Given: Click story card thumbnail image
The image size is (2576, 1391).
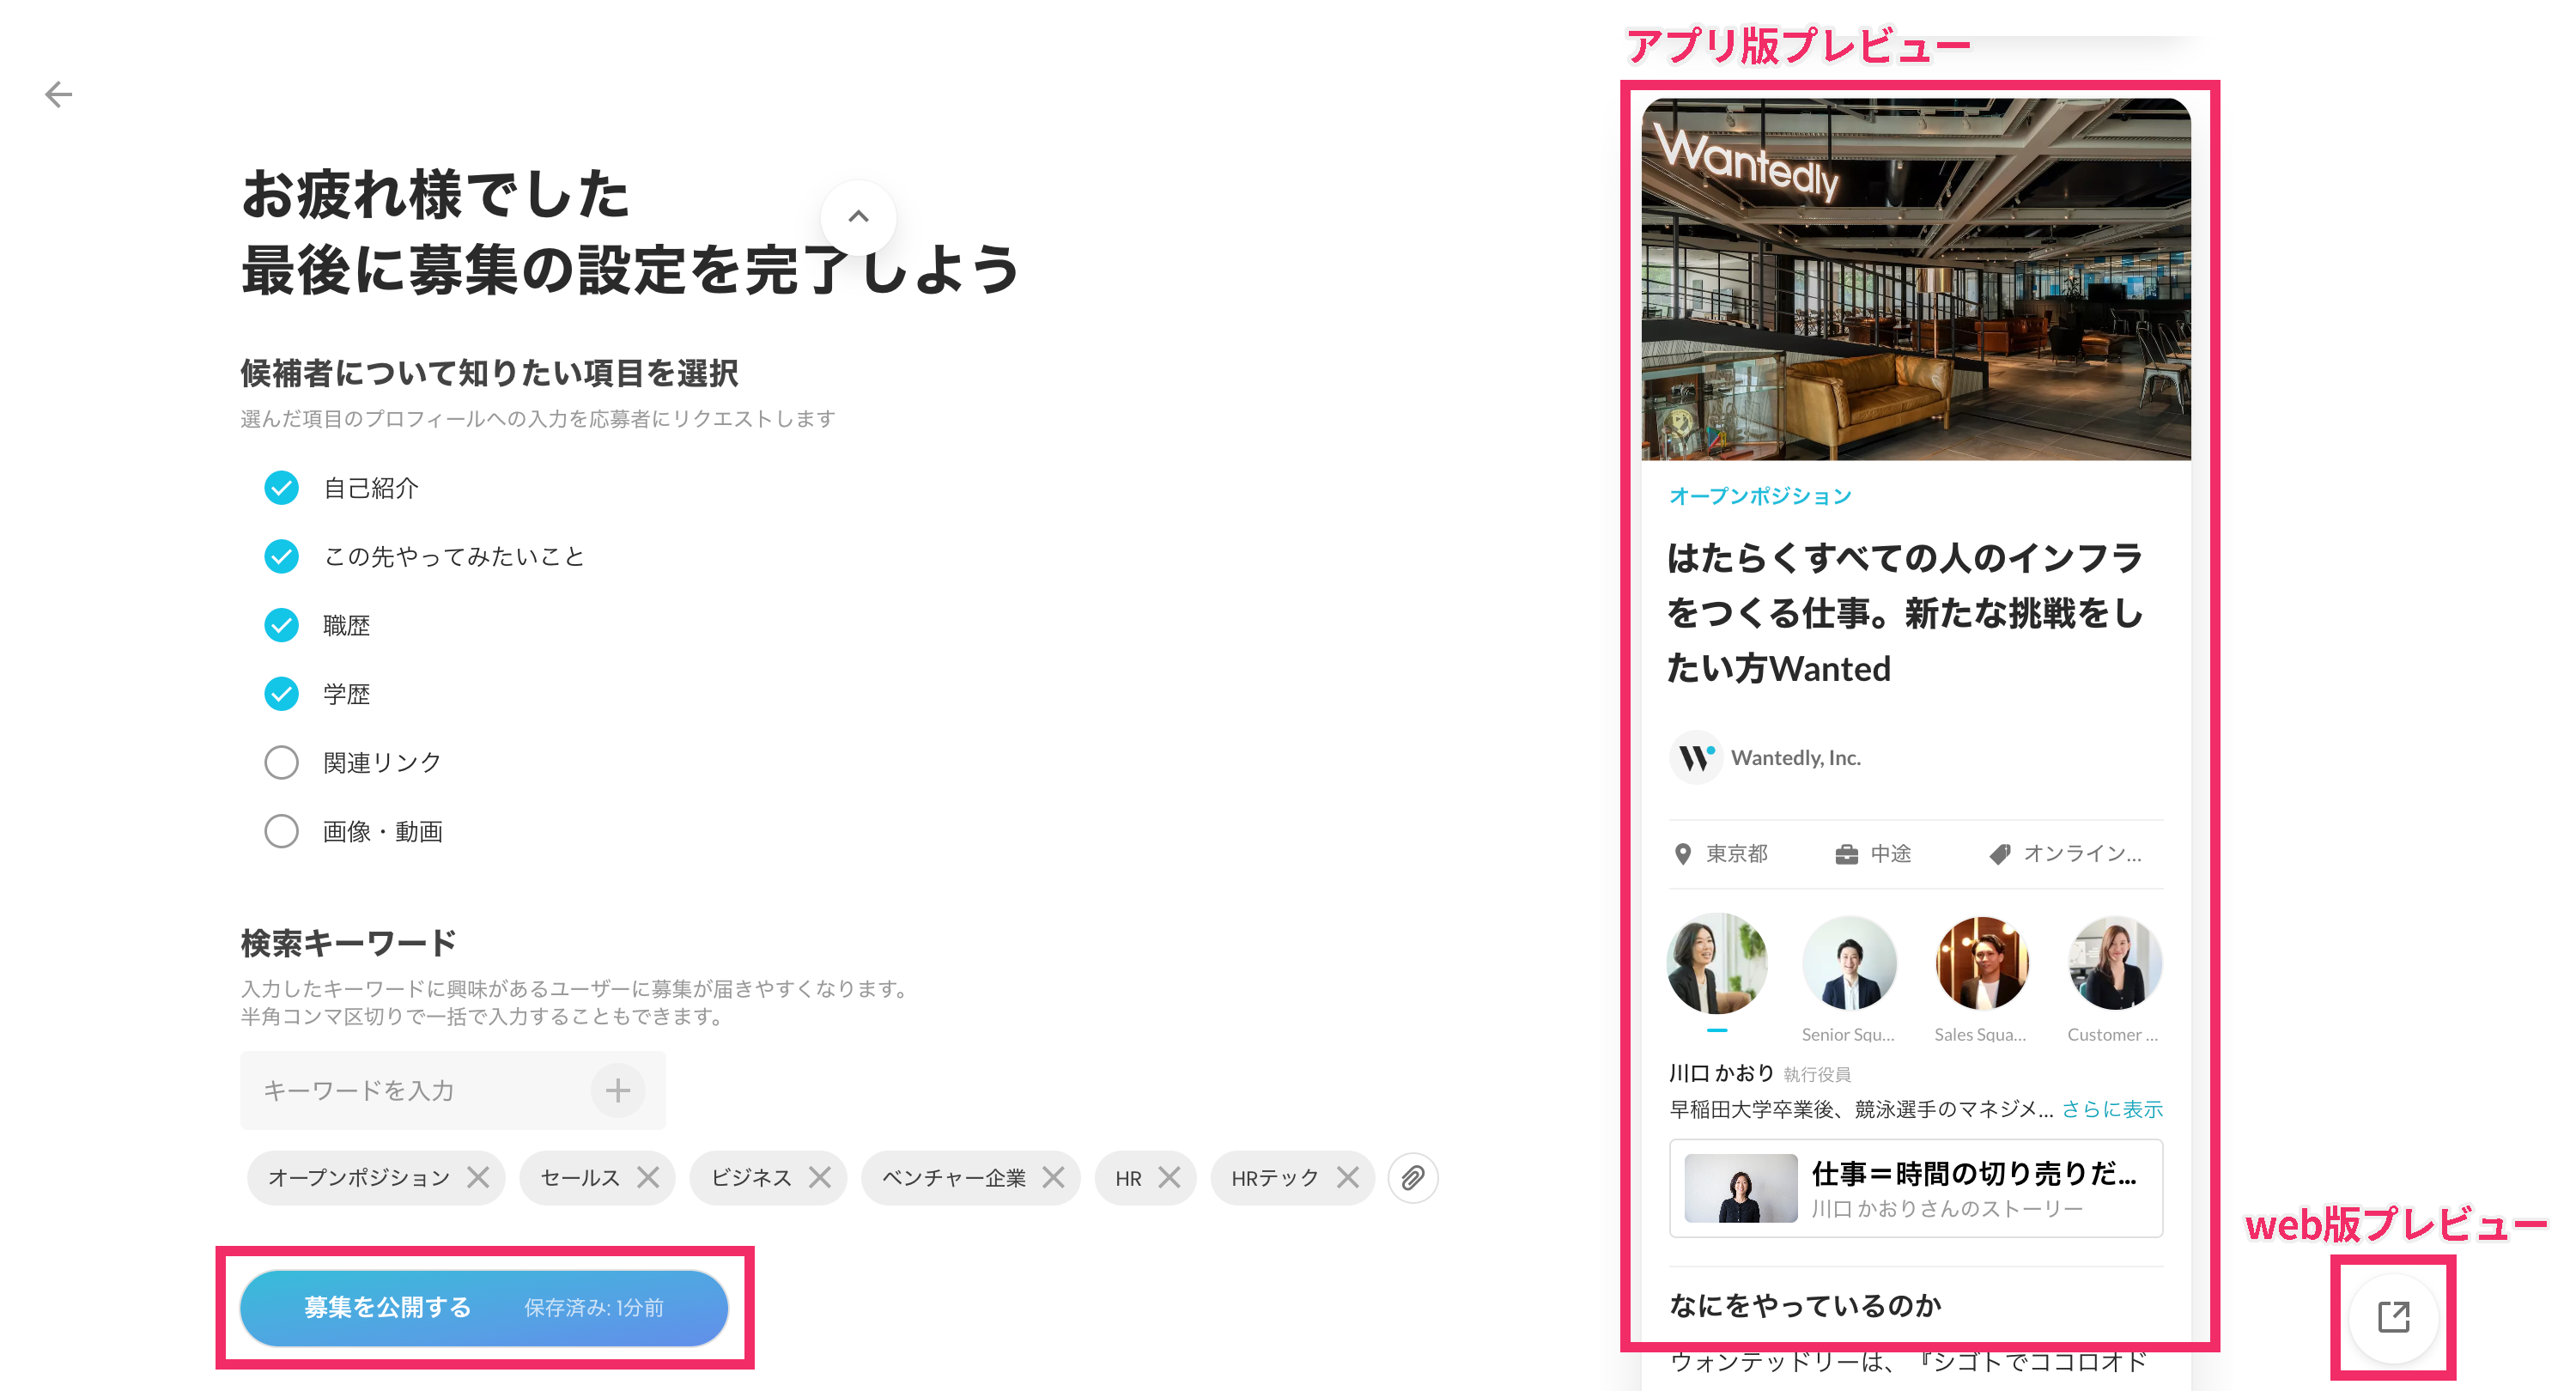Looking at the screenshot, I should 1740,1188.
